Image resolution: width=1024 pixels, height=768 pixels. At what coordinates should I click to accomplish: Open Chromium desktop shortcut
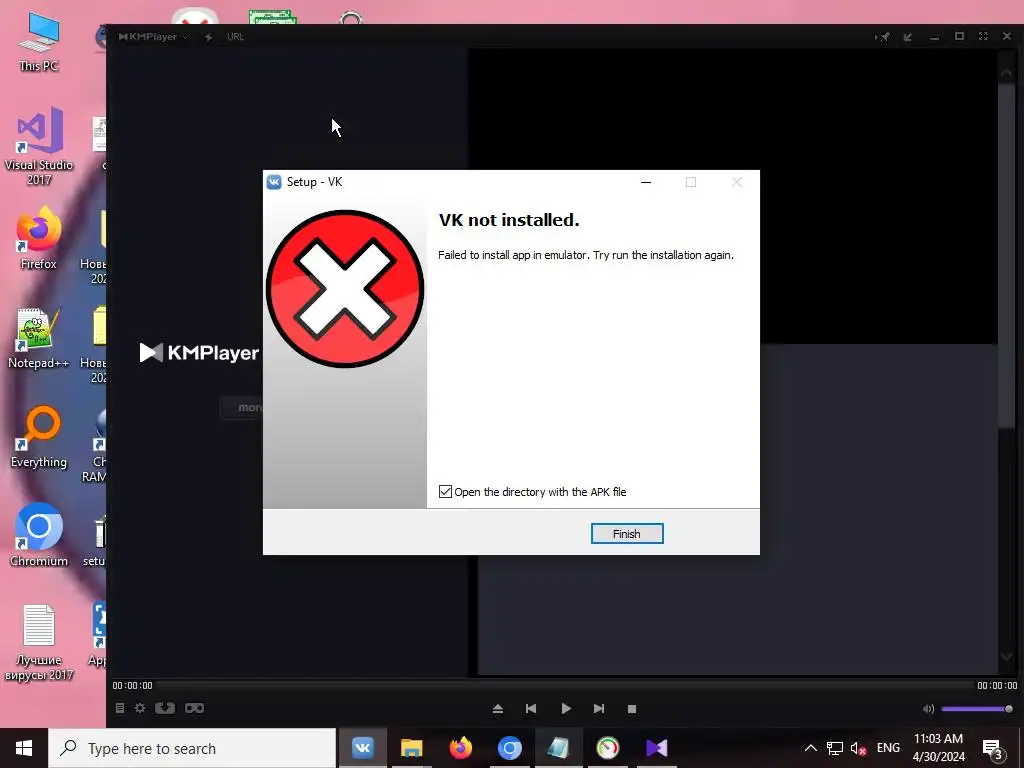pos(39,536)
